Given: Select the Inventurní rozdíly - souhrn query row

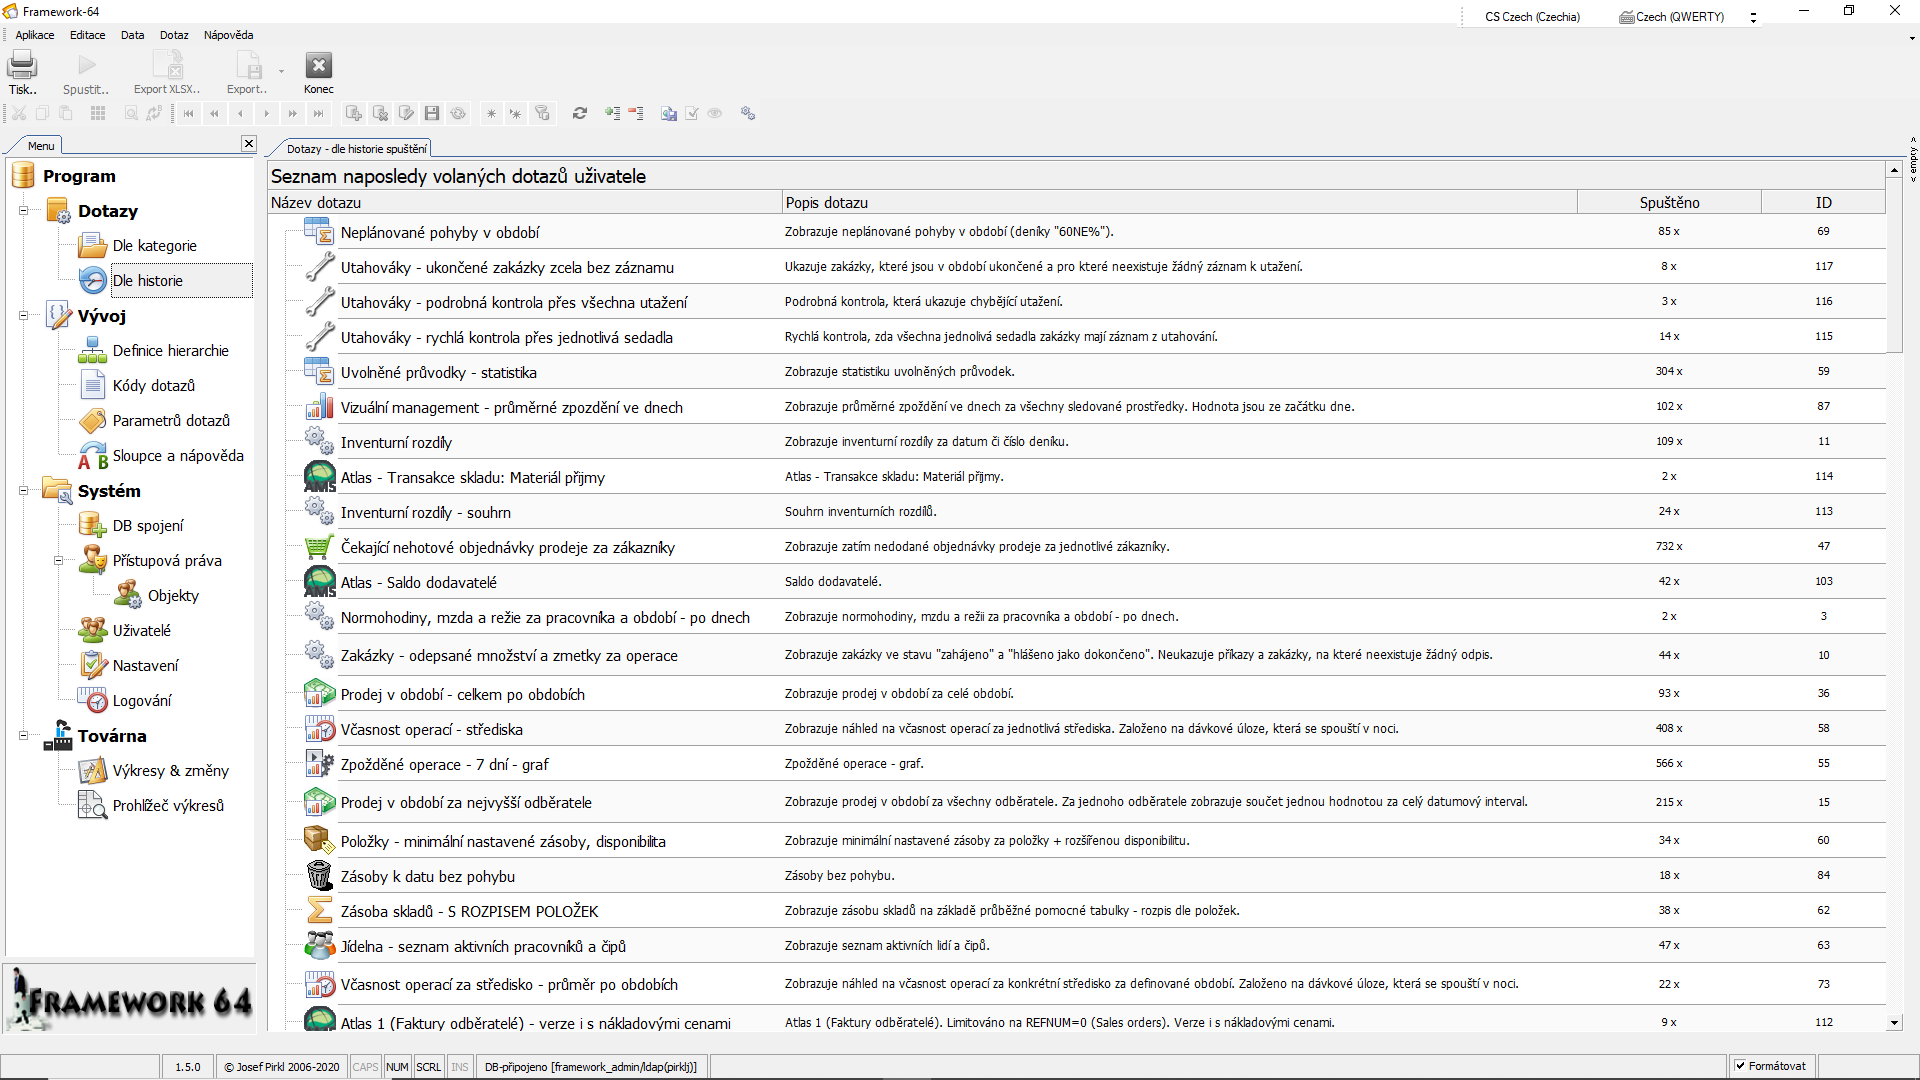Looking at the screenshot, I should (1077, 512).
